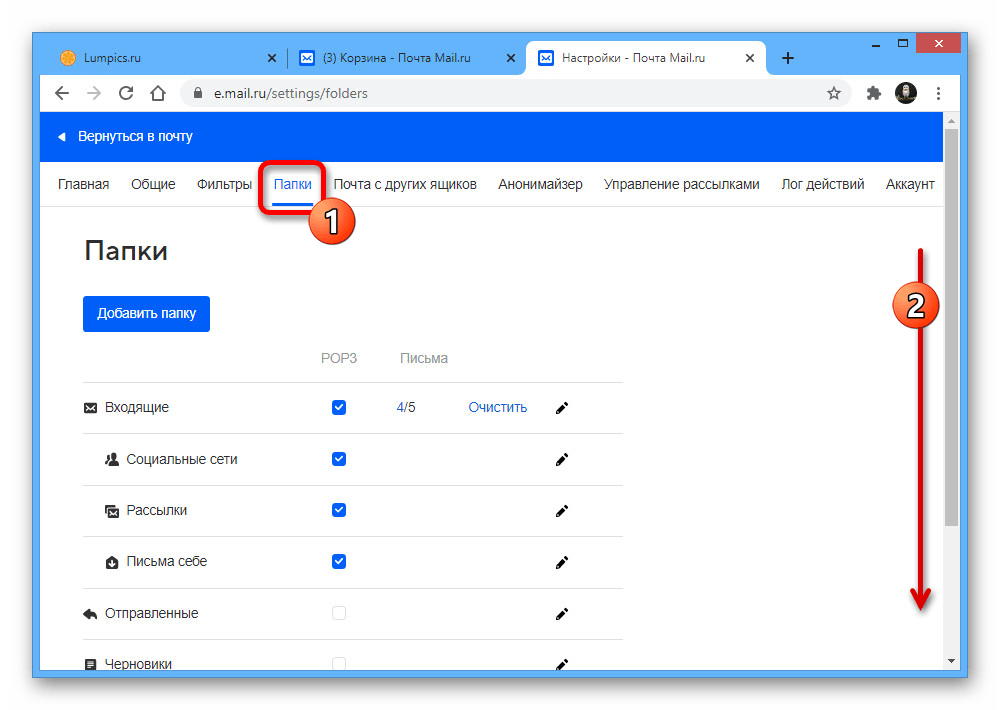Go to browser home page icon

158,93
